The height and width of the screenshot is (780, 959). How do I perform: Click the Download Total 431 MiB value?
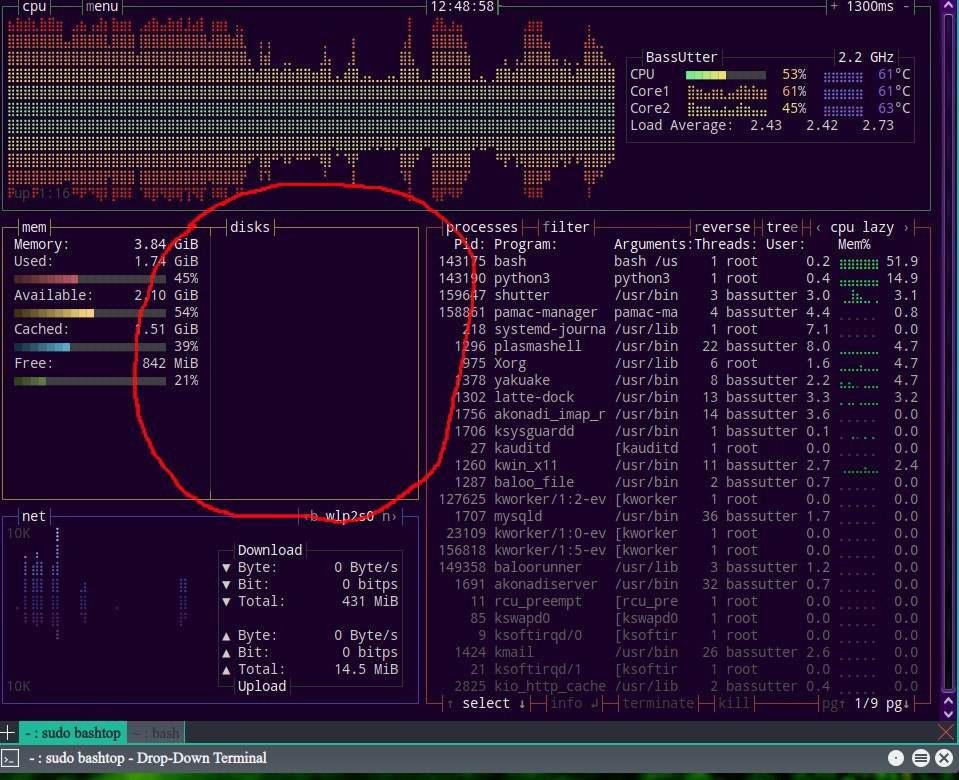(370, 601)
